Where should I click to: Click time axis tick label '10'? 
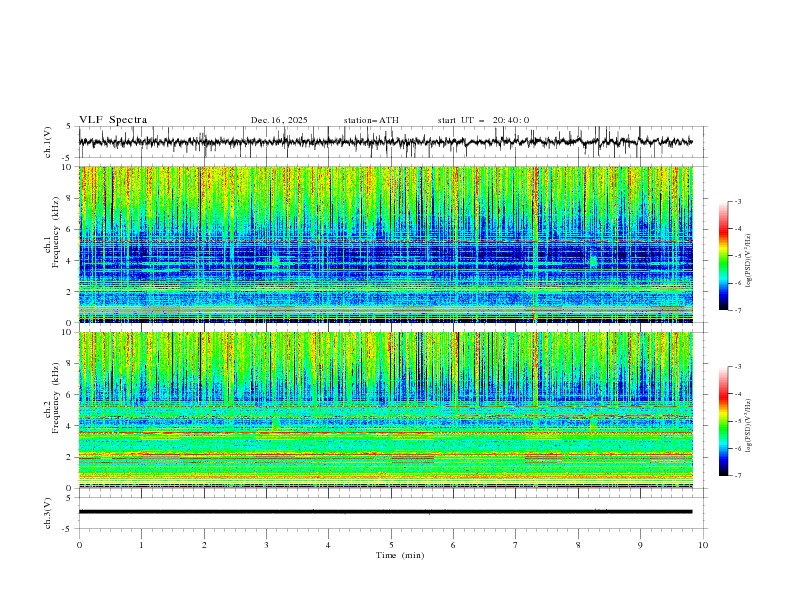(703, 545)
